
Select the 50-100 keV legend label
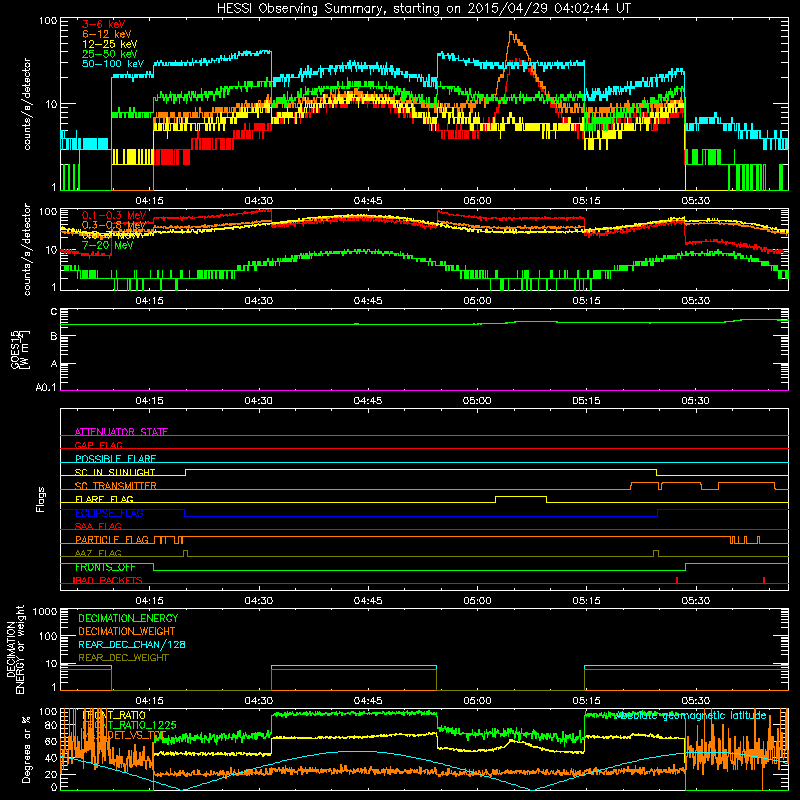(112, 64)
